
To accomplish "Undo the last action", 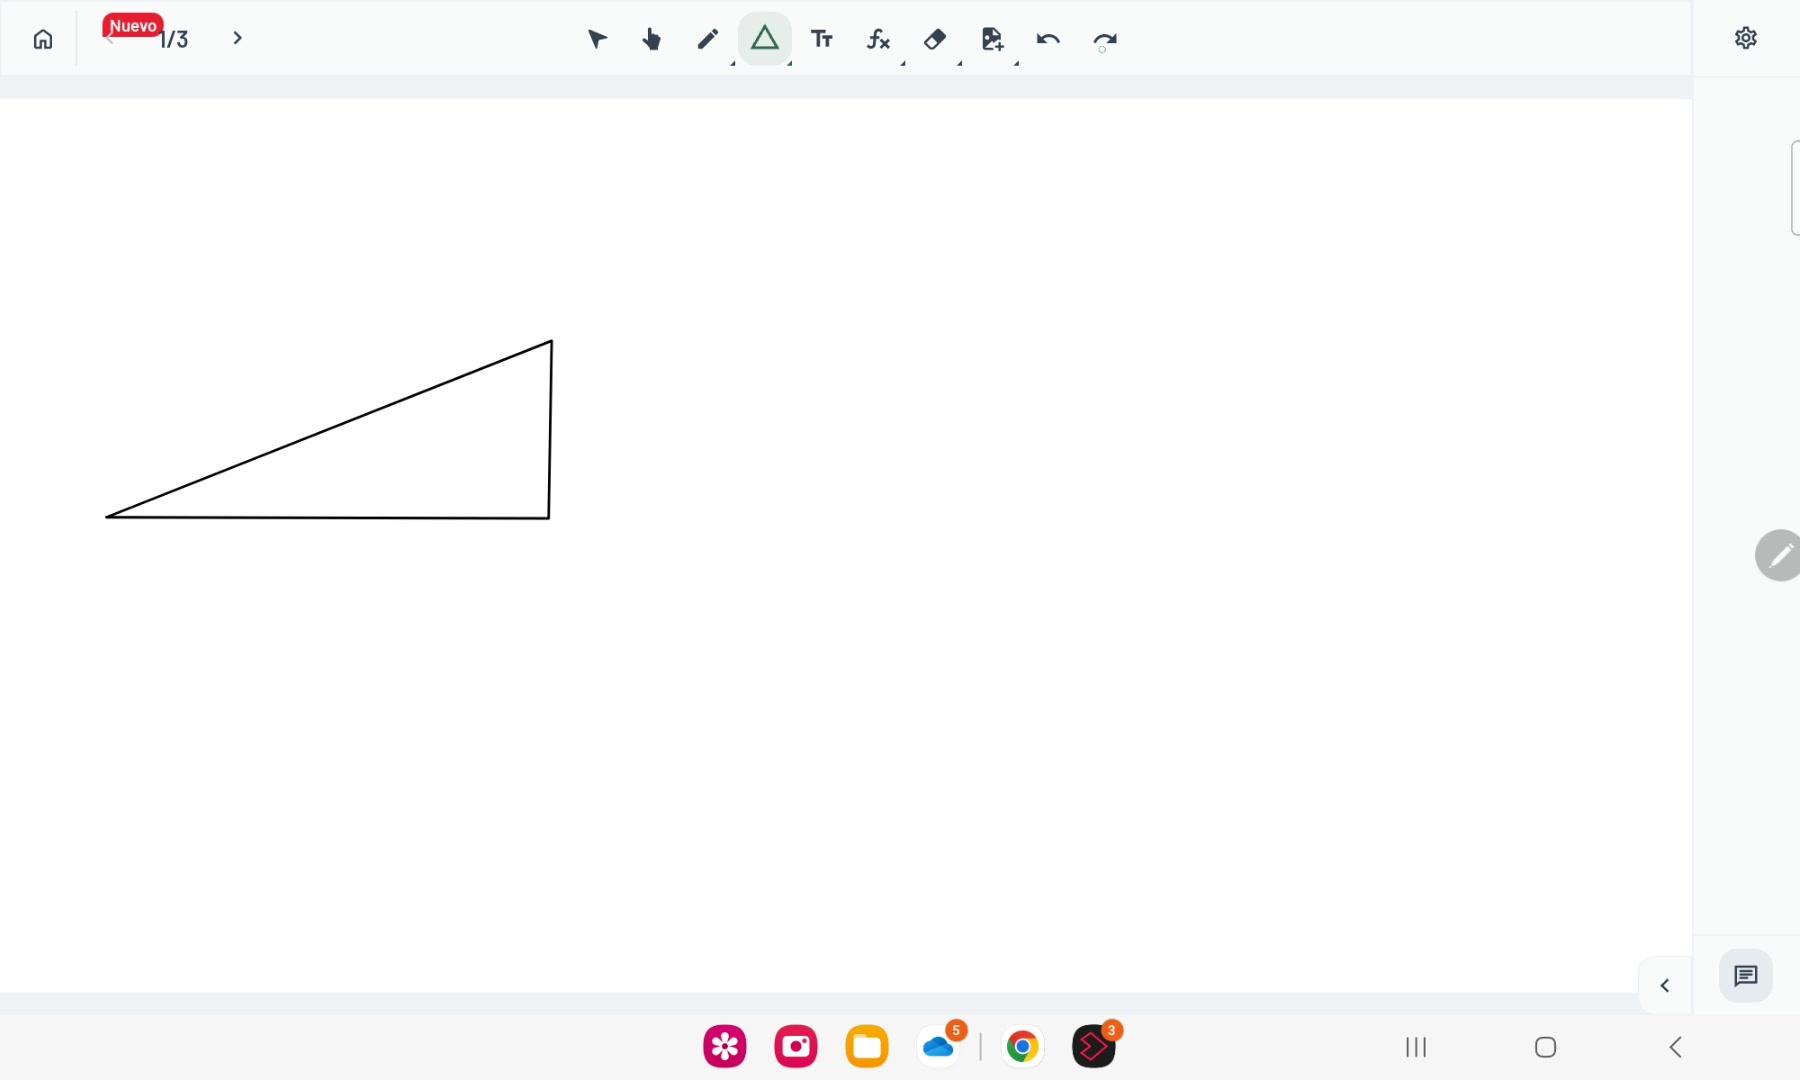I will point(1048,39).
